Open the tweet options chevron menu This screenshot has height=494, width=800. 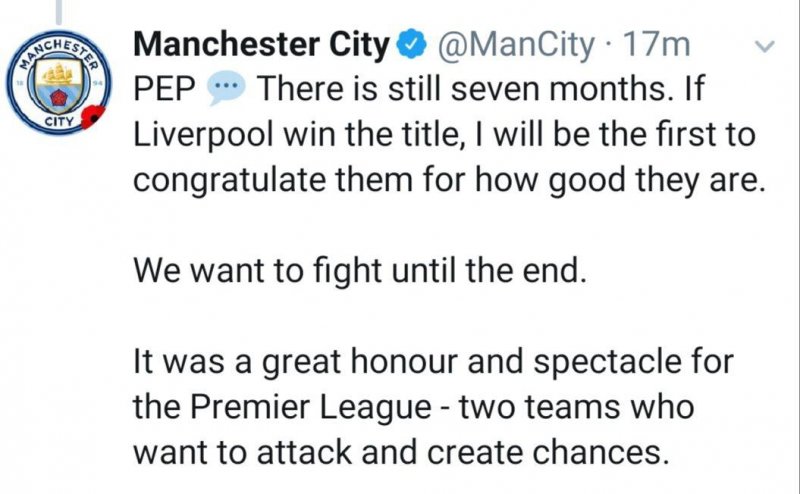[x=764, y=47]
